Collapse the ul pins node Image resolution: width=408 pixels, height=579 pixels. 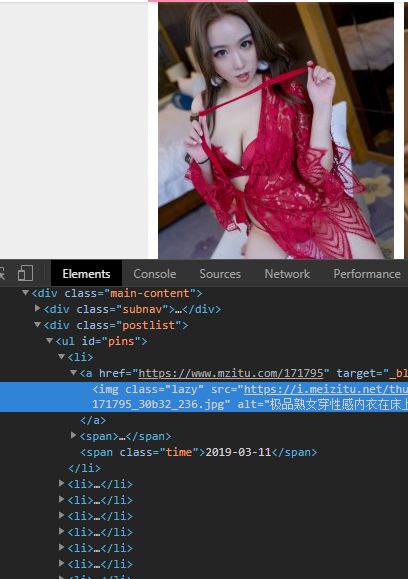[x=49, y=340]
